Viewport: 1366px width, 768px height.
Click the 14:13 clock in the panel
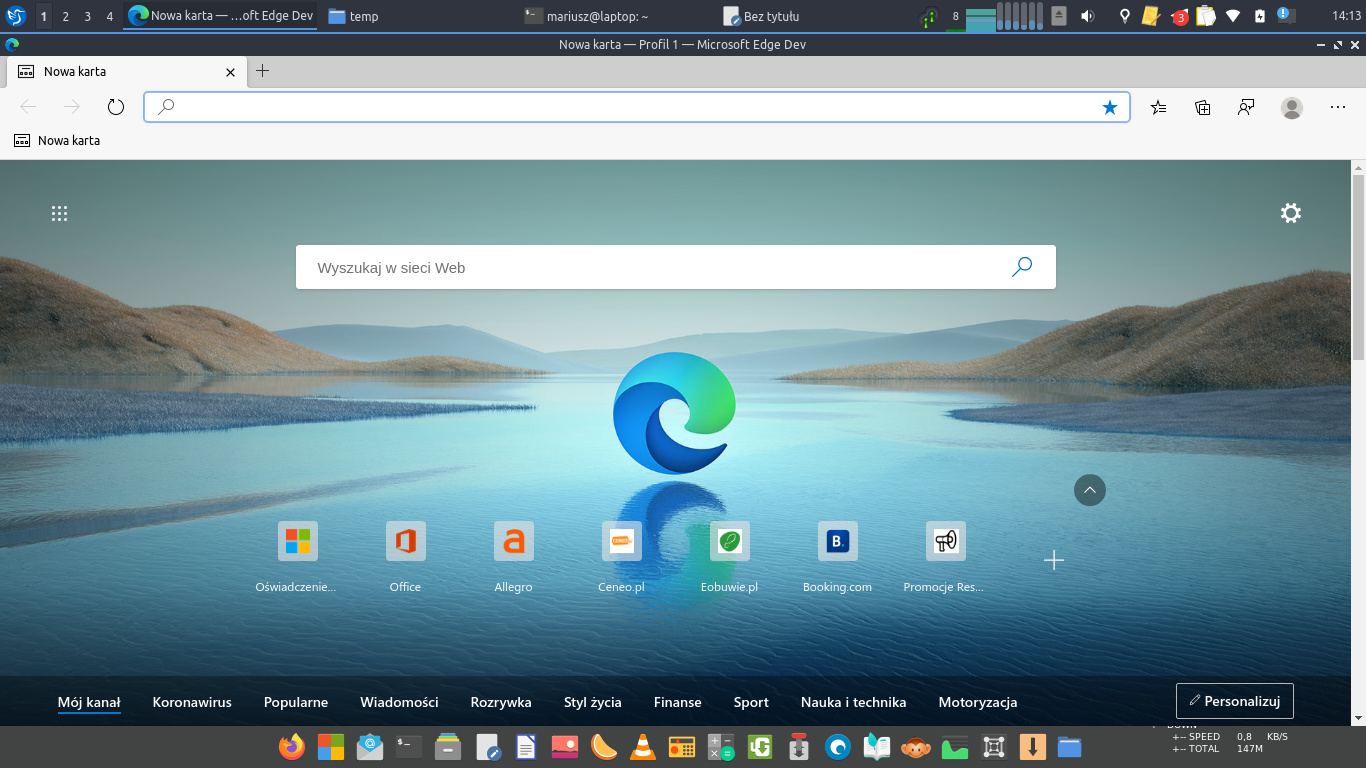[x=1347, y=16]
